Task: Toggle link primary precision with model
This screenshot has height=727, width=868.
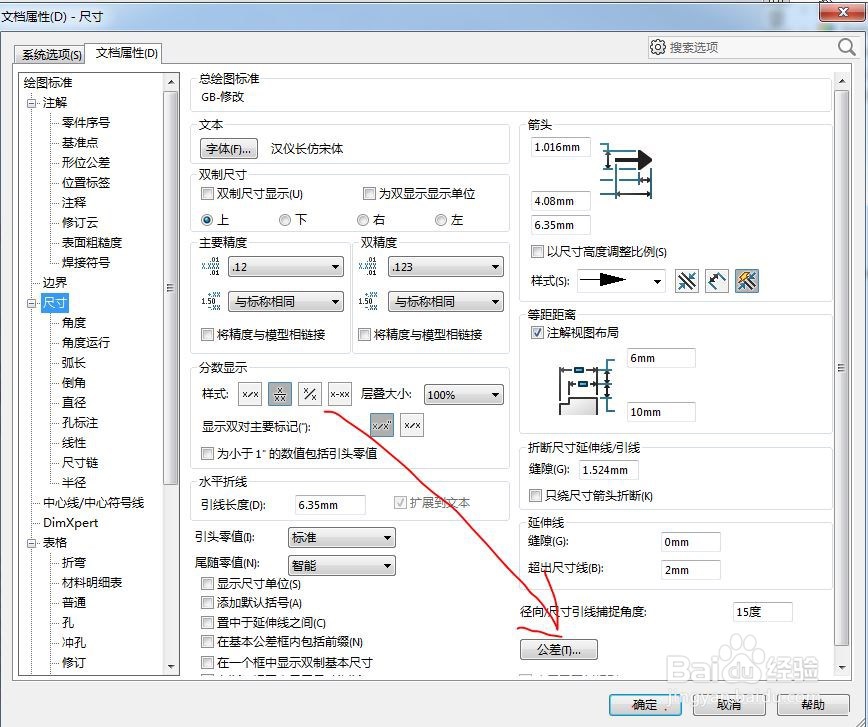Action: [207, 334]
